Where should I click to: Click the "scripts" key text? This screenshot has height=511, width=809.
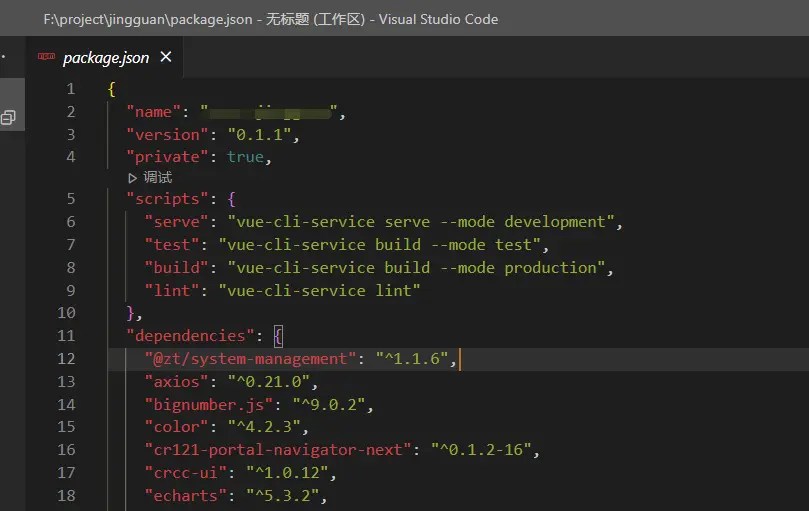click(x=167, y=199)
